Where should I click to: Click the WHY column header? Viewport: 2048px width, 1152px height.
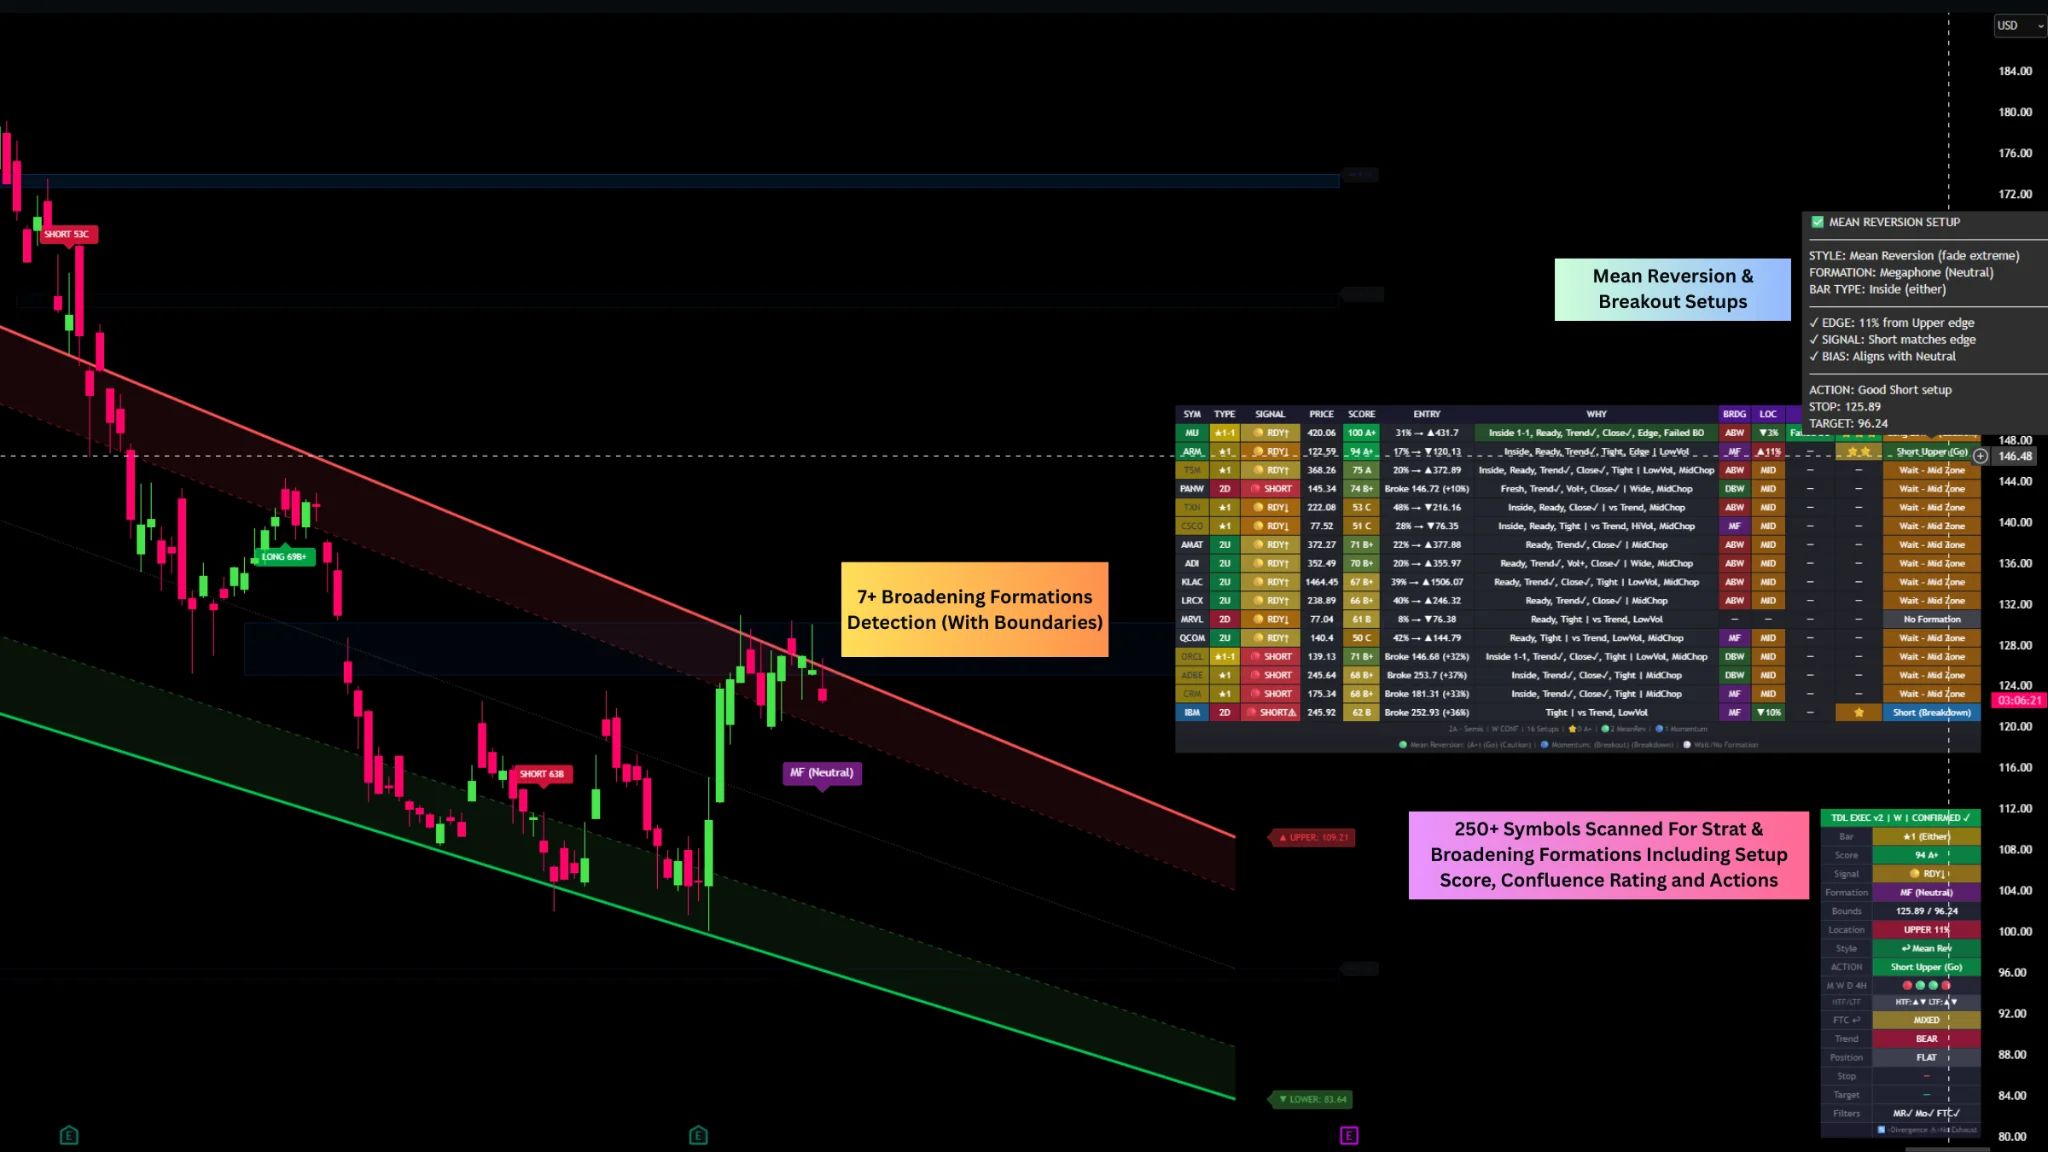1596,414
